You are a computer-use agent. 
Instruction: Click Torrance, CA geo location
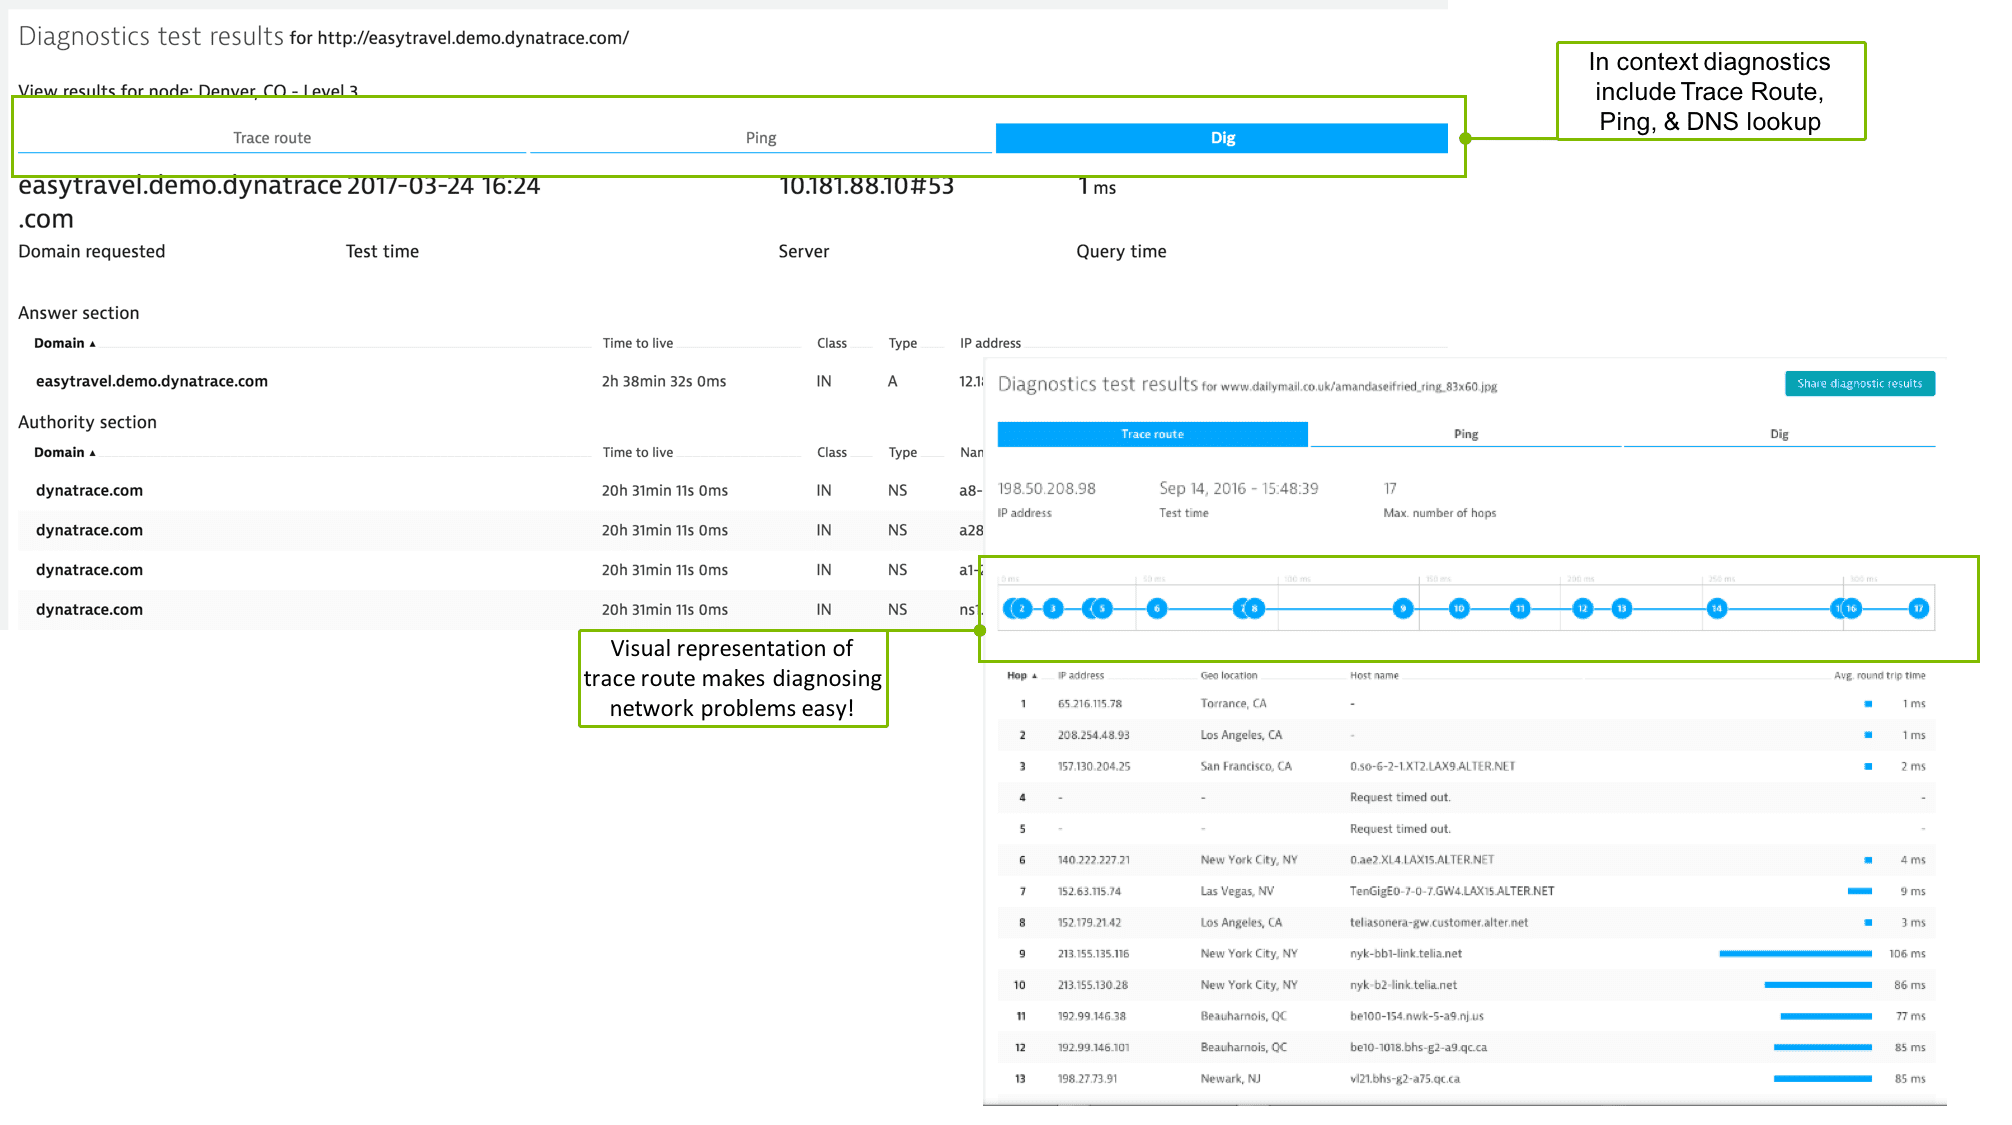1233,704
